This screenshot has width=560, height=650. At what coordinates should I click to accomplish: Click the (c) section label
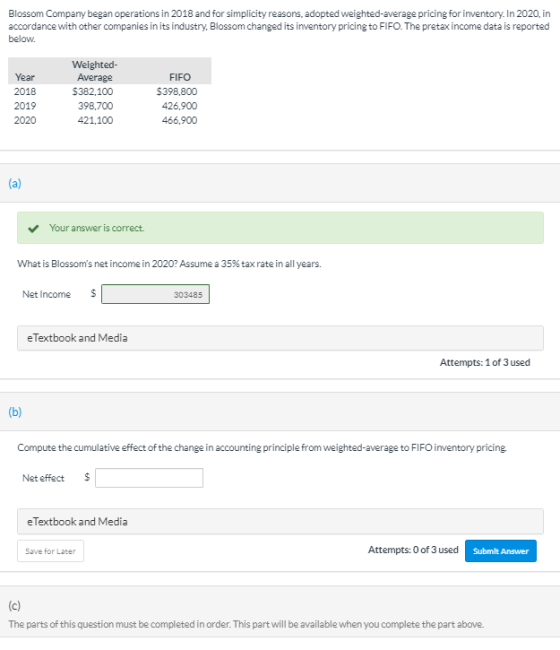[x=15, y=606]
